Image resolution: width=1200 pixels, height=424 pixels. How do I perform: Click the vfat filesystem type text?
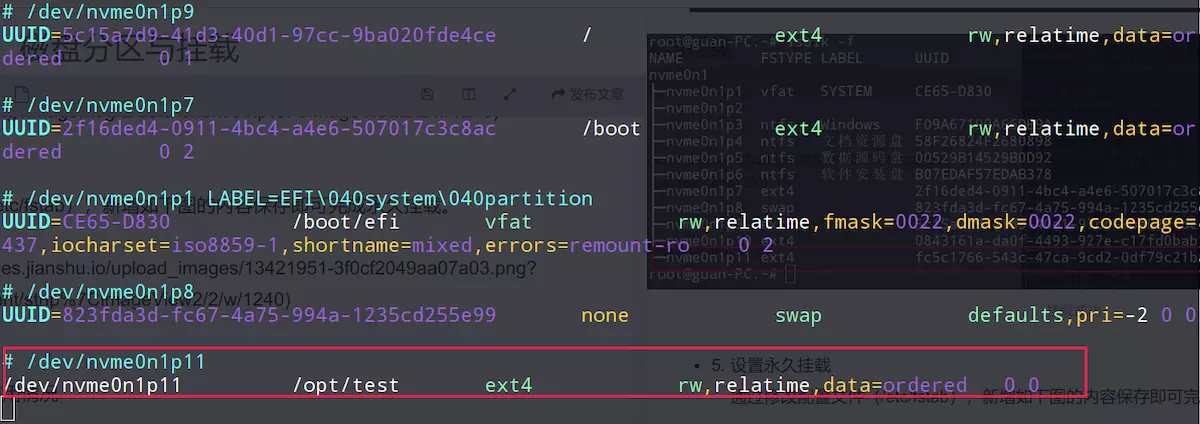click(508, 221)
